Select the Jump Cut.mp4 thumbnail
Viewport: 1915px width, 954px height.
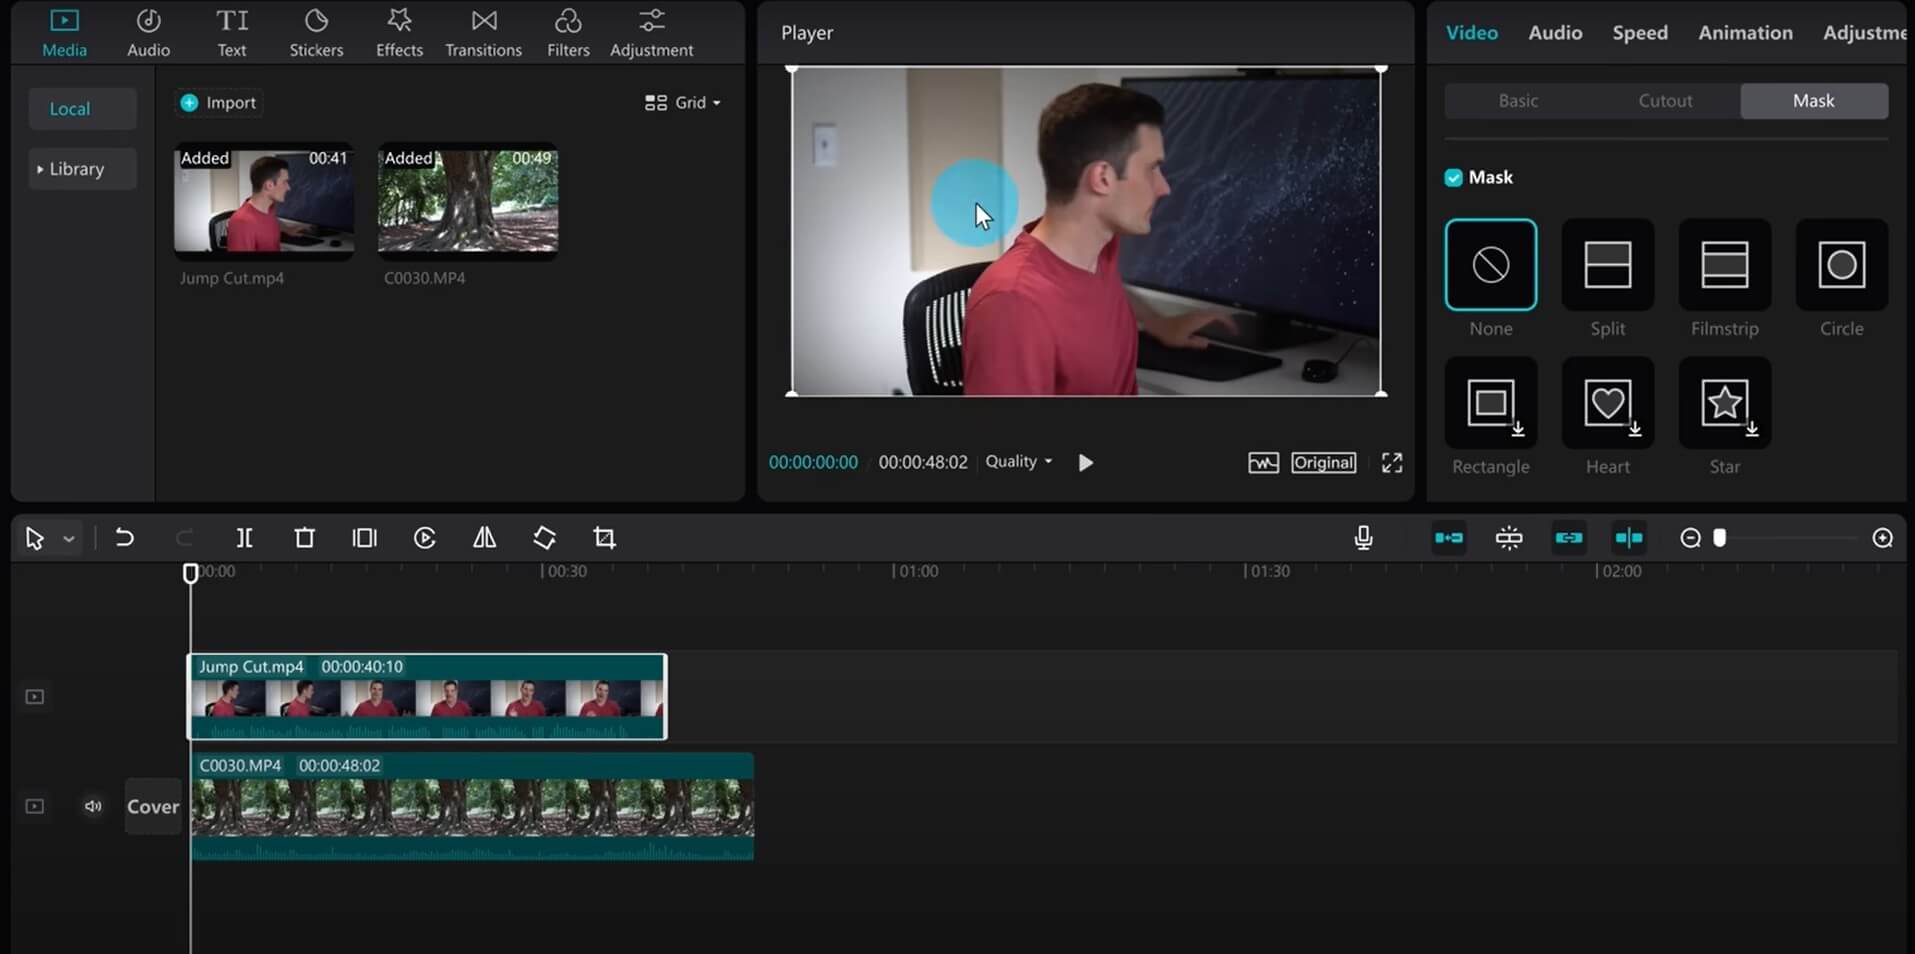pos(264,200)
